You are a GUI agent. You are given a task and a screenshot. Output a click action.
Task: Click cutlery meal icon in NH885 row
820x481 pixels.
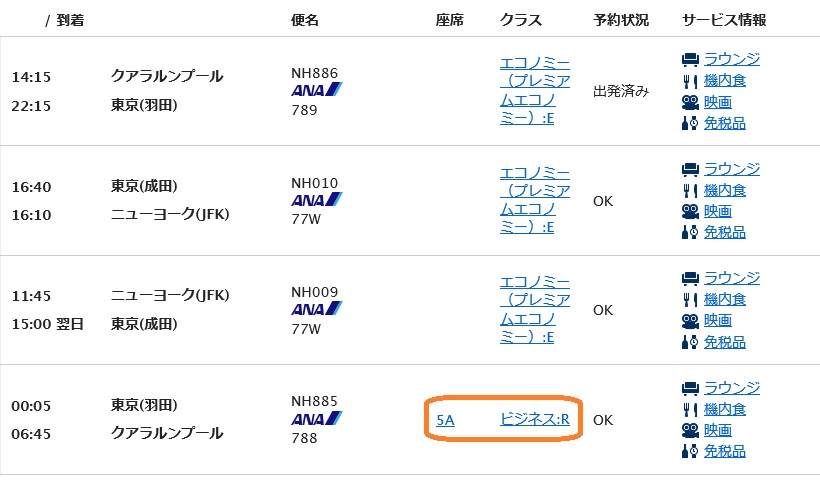(x=690, y=409)
